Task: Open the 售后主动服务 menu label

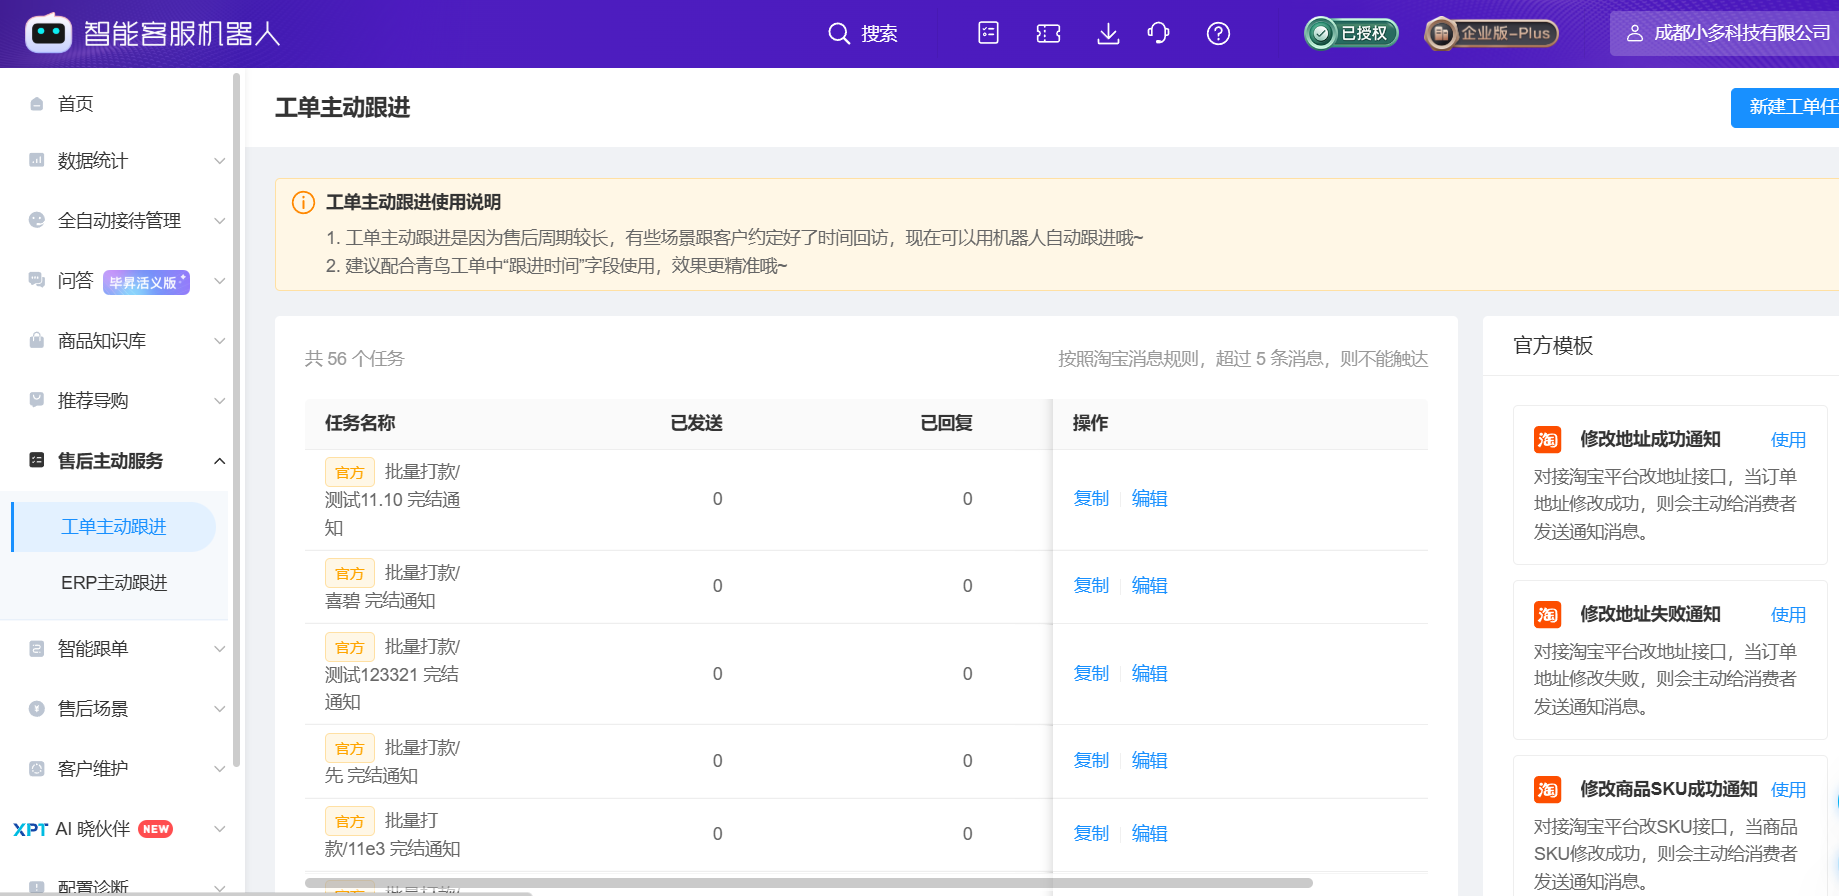Action: [x=110, y=461]
